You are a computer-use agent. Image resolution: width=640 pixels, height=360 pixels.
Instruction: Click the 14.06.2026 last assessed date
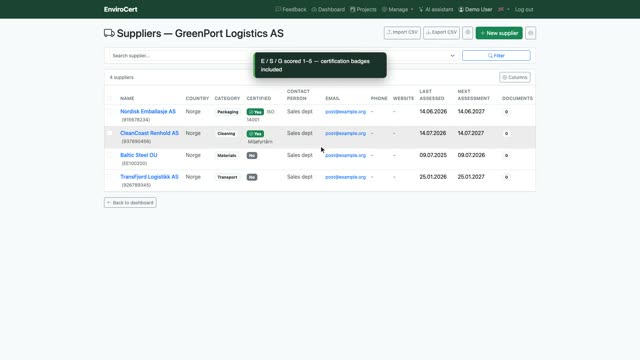433,111
